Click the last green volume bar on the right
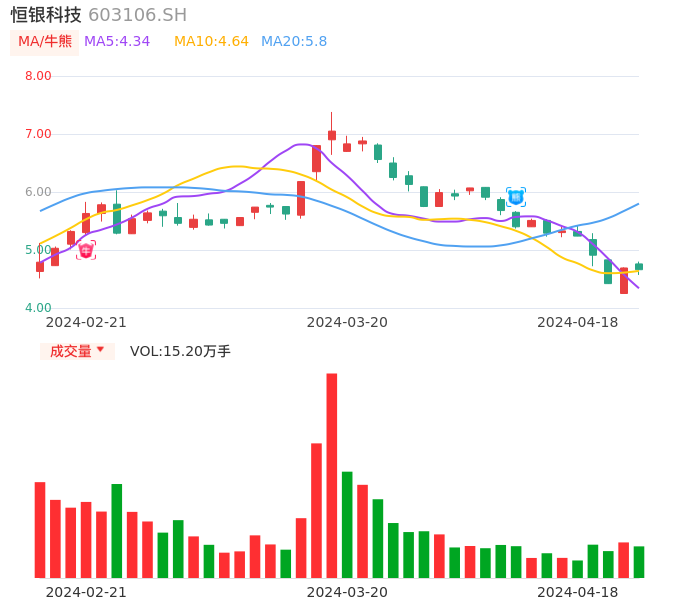Viewport: 686px width, 606px height. 639,562
